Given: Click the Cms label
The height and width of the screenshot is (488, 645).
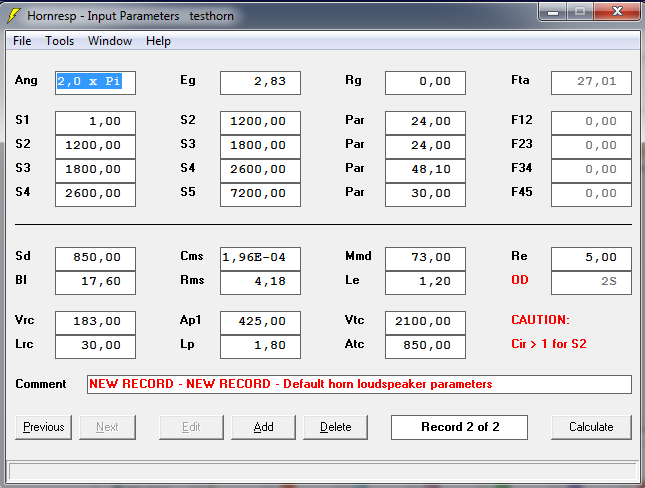Looking at the screenshot, I should (x=192, y=256).
